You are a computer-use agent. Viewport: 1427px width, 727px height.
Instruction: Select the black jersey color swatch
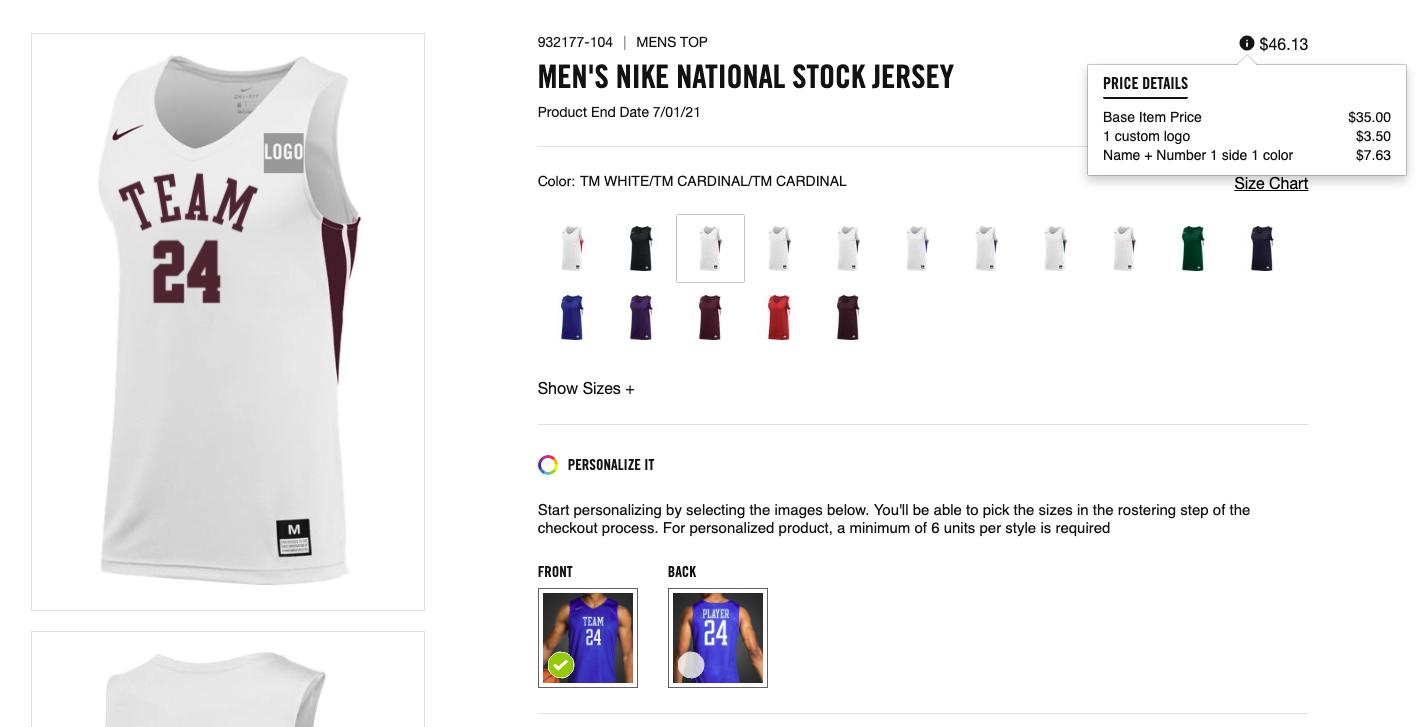coord(640,247)
